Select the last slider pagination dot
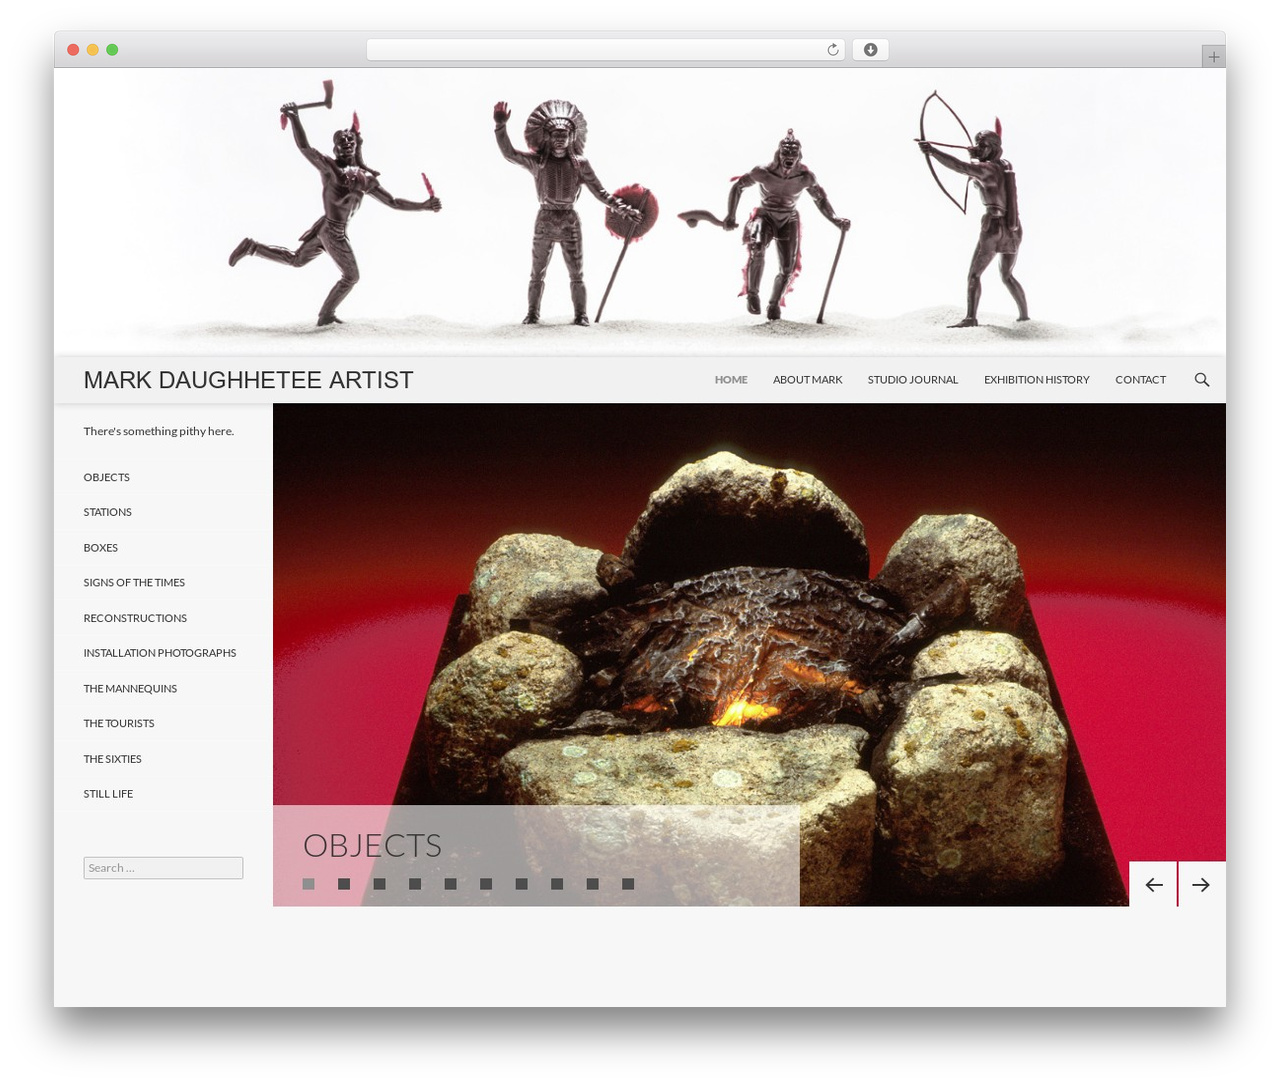Image resolution: width=1280 pixels, height=1084 pixels. tap(628, 884)
